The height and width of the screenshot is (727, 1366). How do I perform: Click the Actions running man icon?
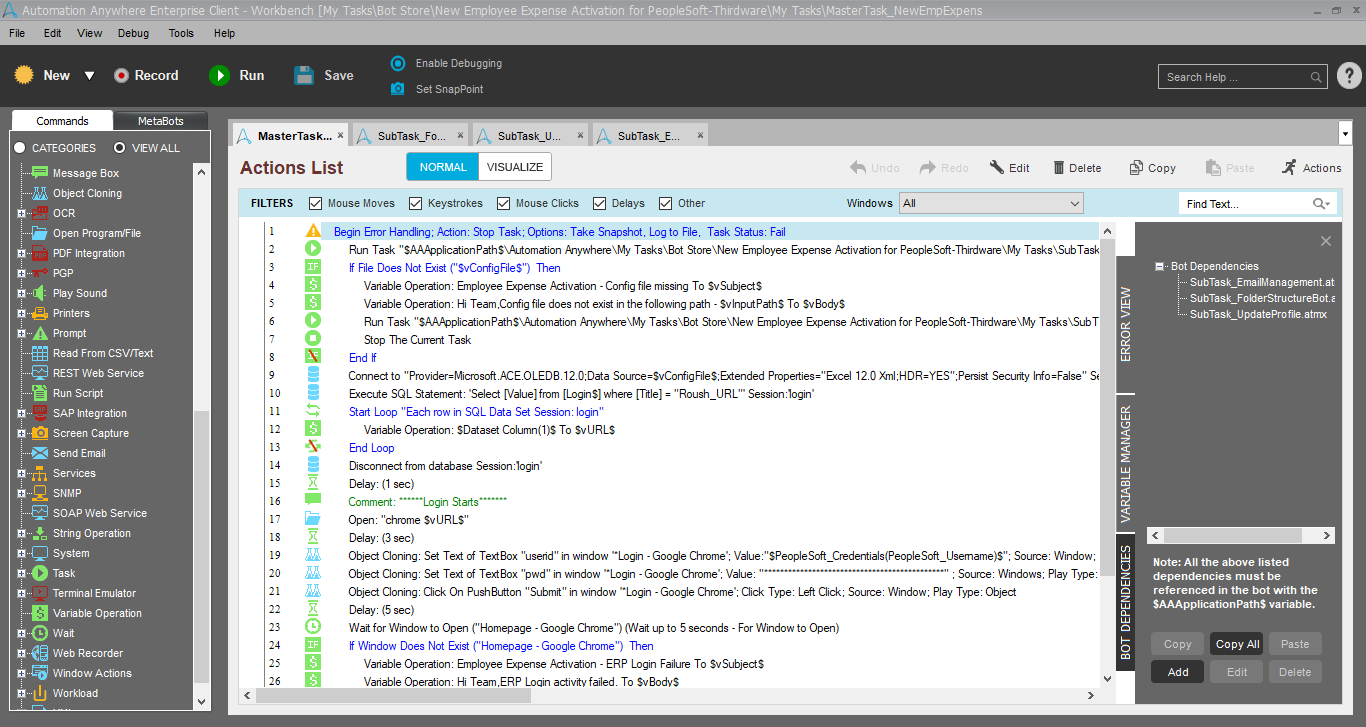[1289, 167]
